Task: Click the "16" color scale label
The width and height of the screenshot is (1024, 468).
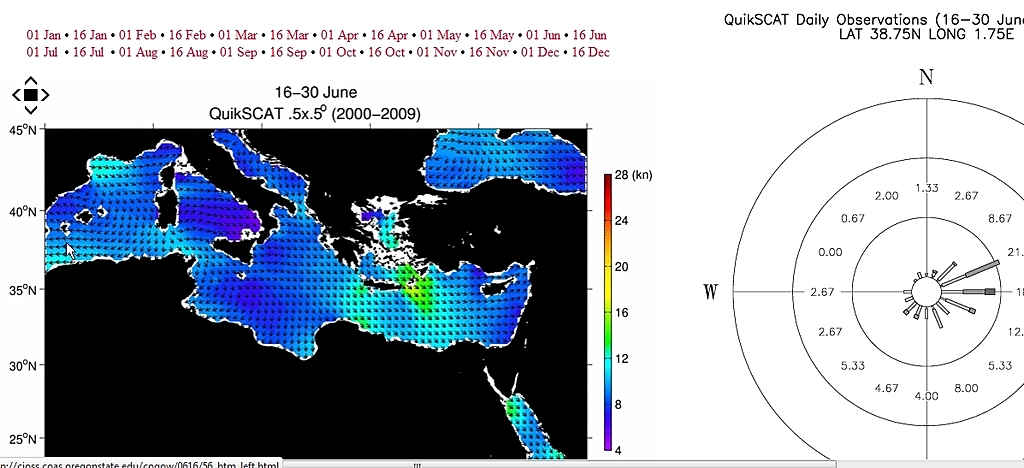Action: [x=622, y=313]
